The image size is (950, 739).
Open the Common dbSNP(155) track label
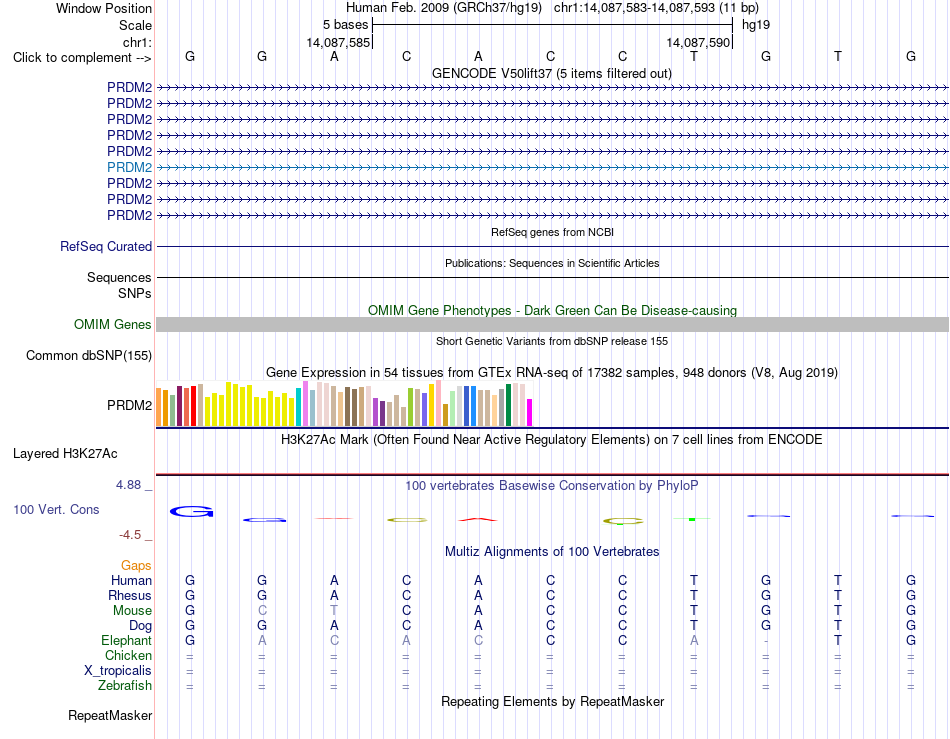[x=89, y=356]
